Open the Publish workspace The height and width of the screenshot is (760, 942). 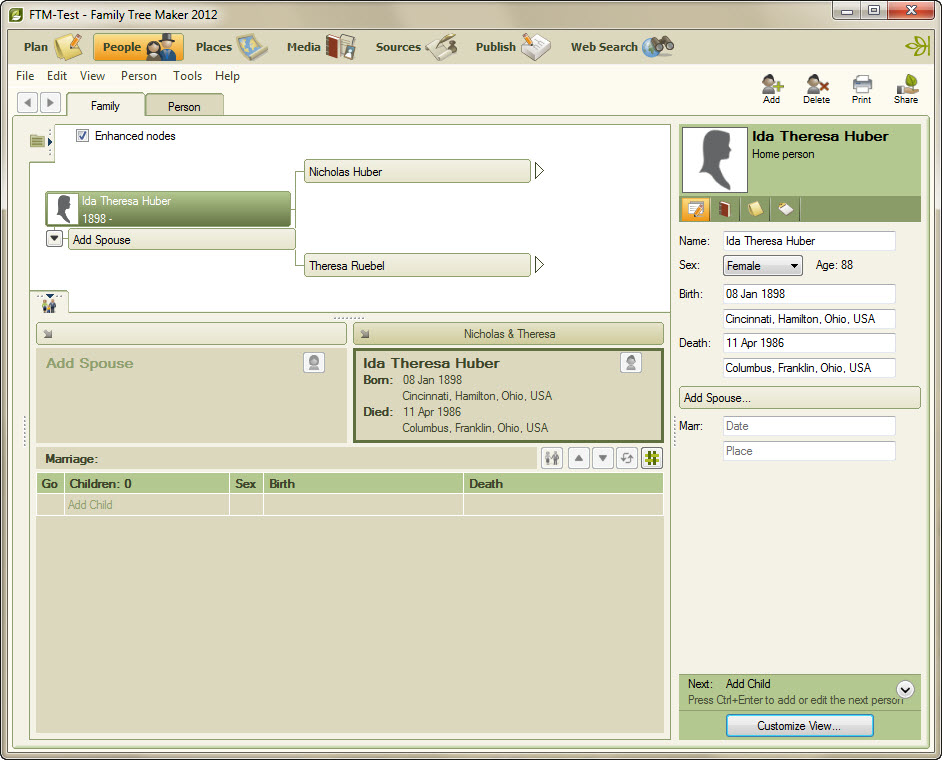point(512,47)
